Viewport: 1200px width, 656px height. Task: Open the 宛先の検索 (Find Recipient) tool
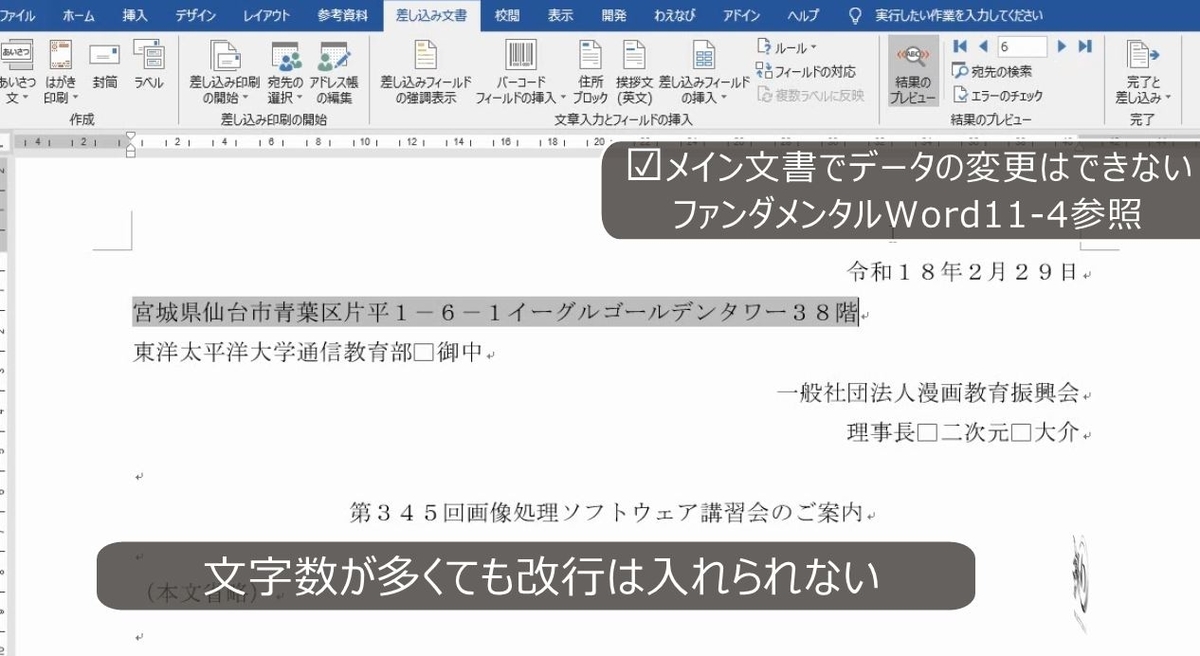991,68
